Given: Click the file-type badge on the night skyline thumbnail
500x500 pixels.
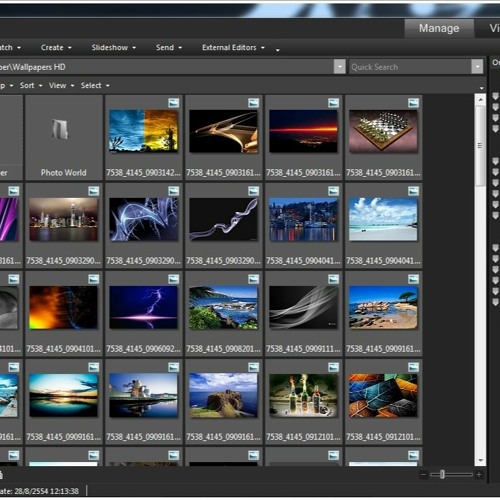Looking at the screenshot, I should [94, 191].
